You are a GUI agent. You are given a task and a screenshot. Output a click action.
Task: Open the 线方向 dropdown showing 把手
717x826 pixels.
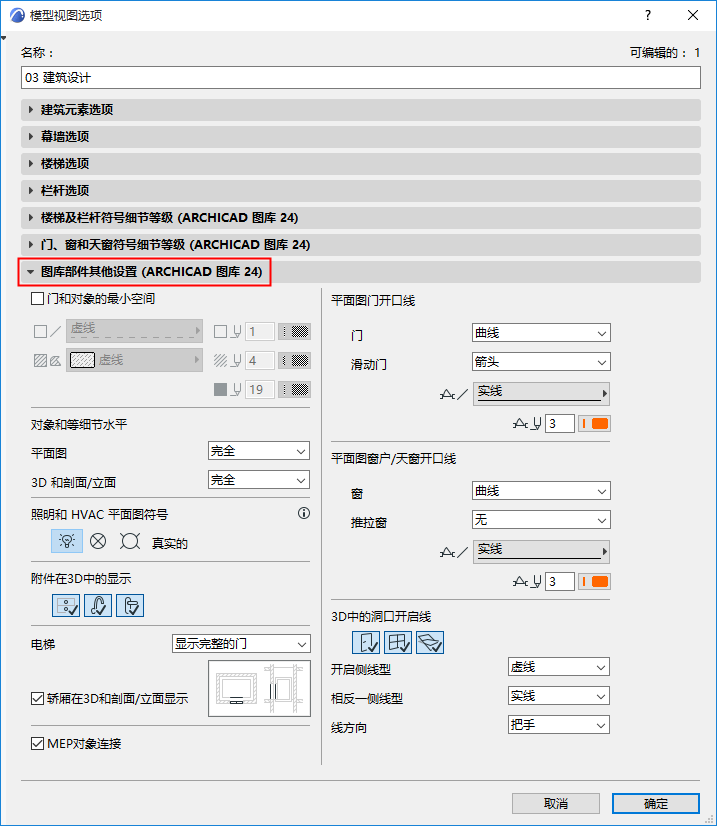tap(559, 725)
